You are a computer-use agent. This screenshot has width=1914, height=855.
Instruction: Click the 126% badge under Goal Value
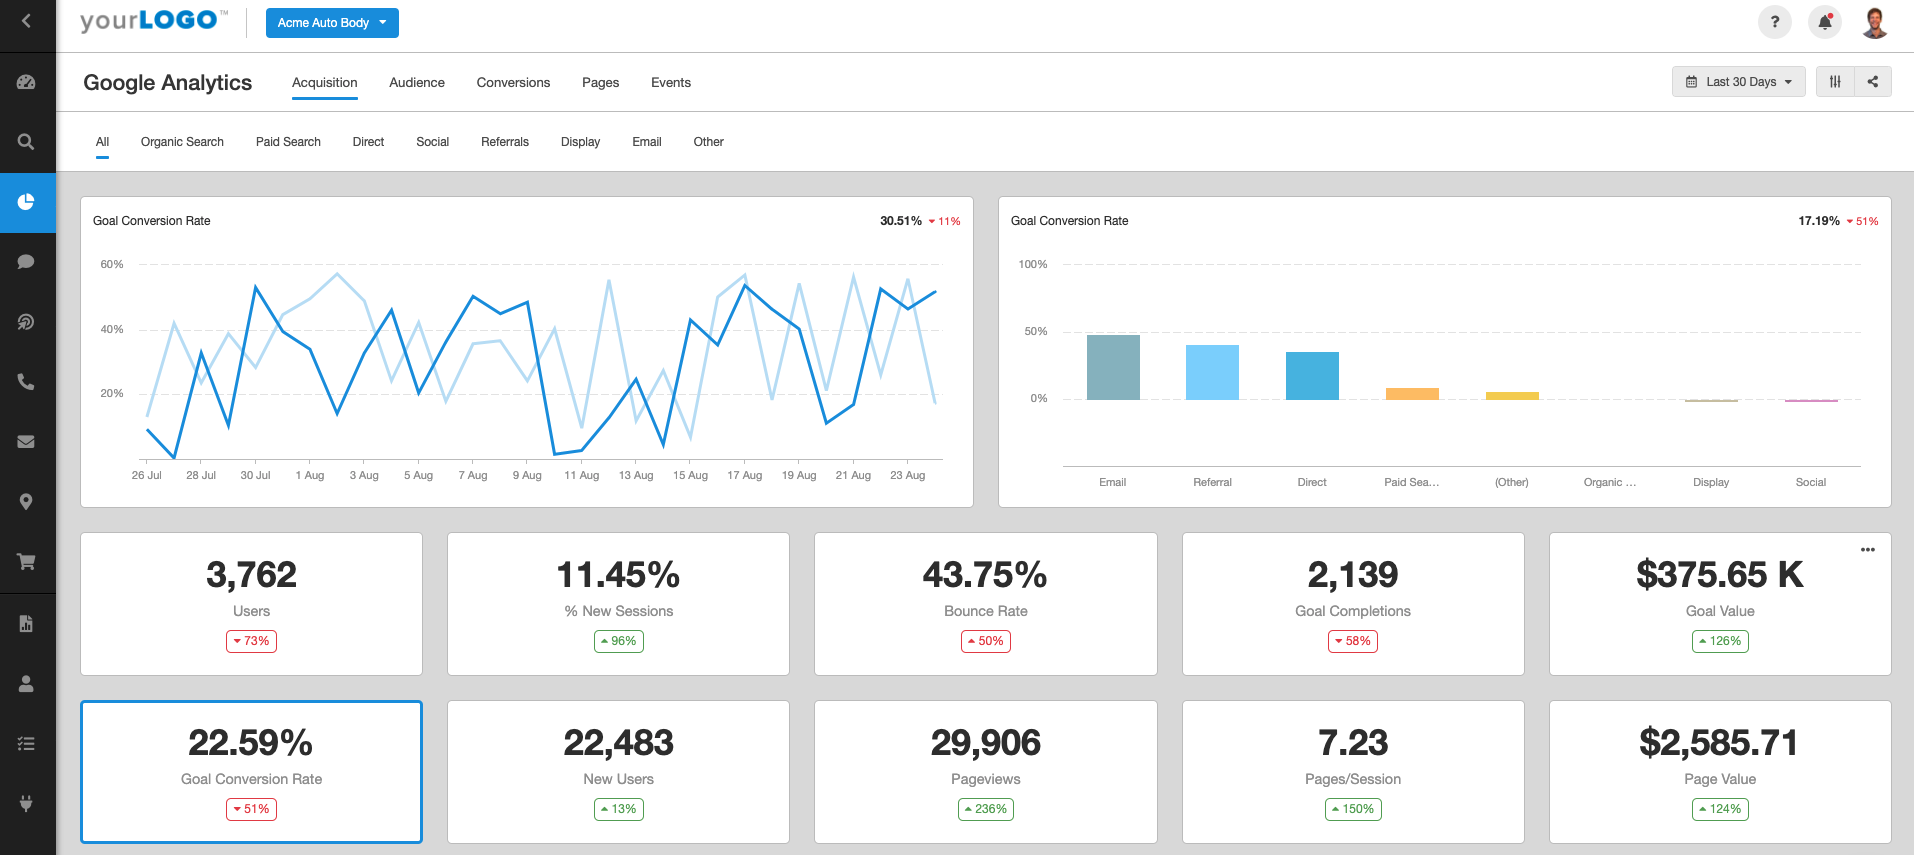1720,641
